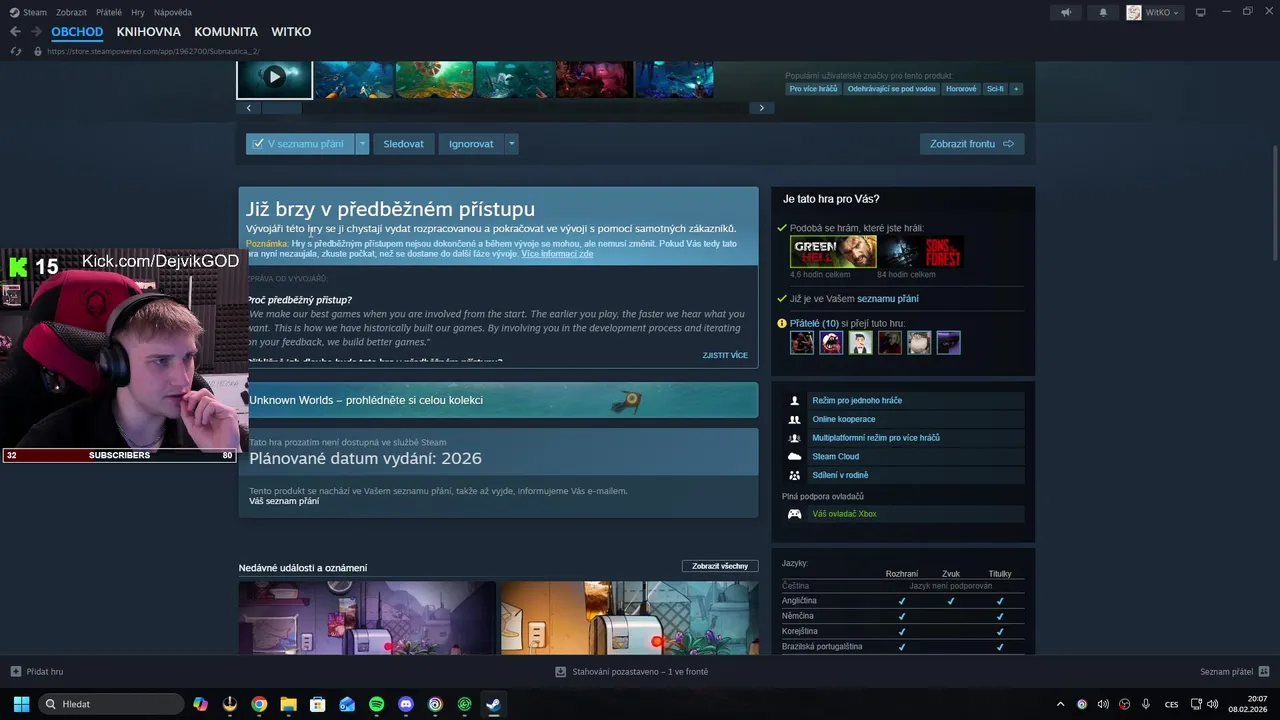This screenshot has height=720, width=1280.
Task: Select the Hororové tag
Action: [x=961, y=89]
